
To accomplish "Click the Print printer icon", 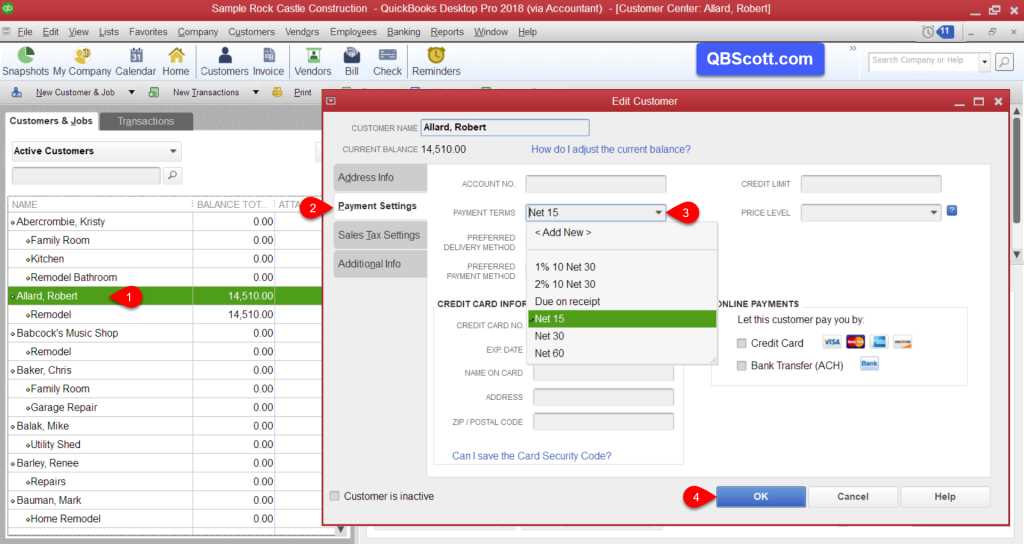I will click(277, 92).
